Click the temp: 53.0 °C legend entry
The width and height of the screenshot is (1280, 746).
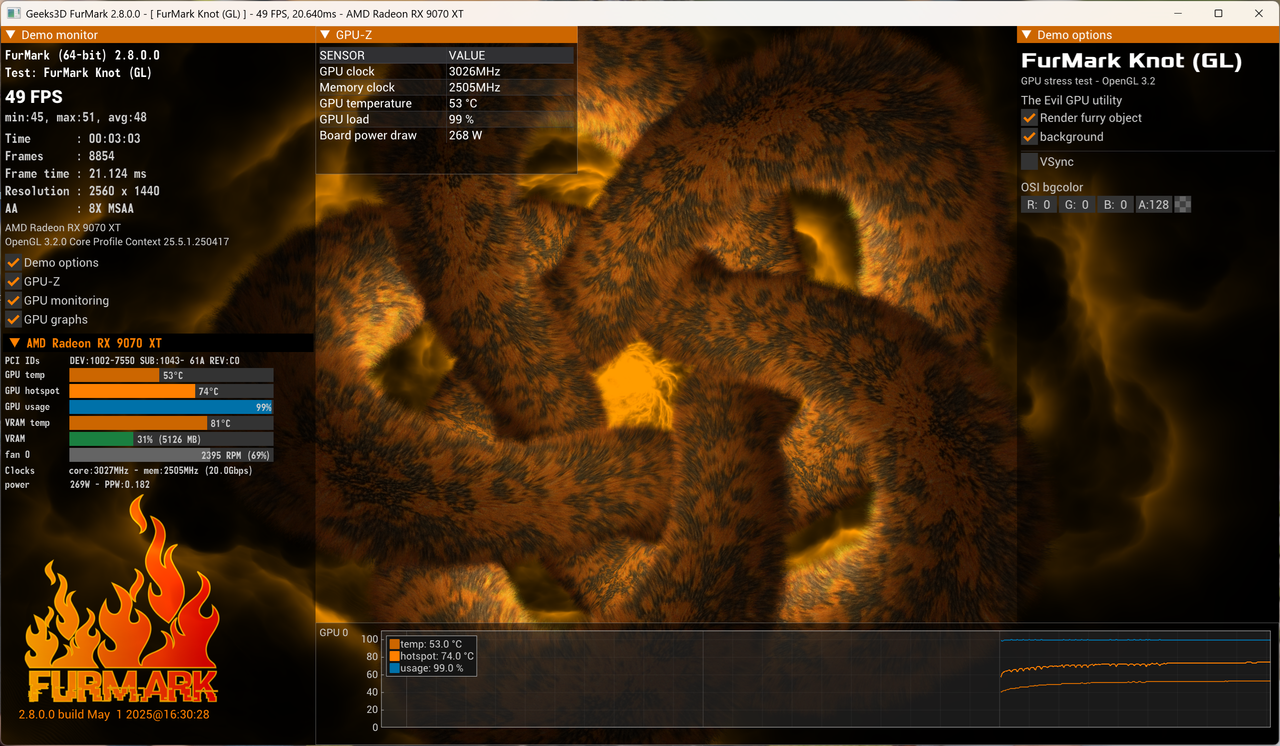(x=425, y=644)
